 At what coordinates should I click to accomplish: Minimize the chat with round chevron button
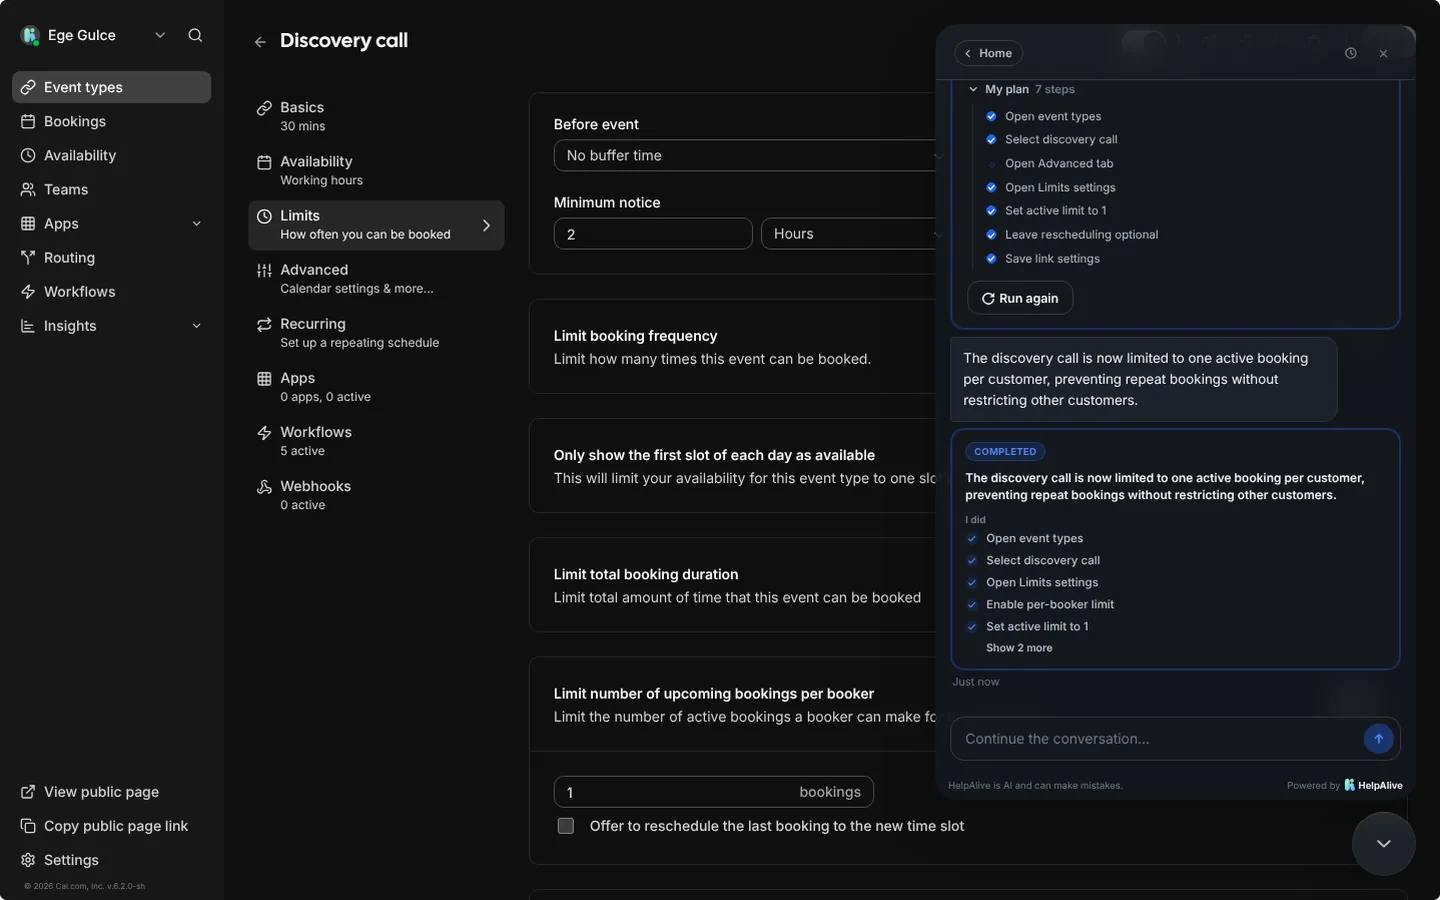tap(1384, 844)
